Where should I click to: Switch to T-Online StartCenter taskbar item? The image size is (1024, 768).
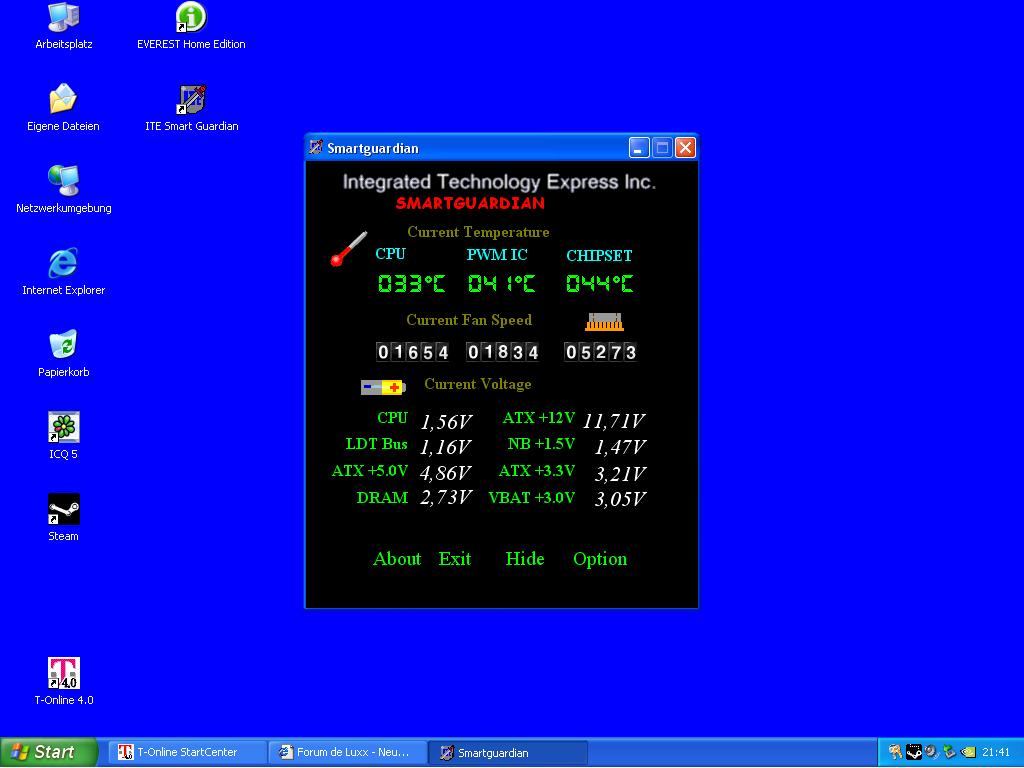[x=187, y=752]
